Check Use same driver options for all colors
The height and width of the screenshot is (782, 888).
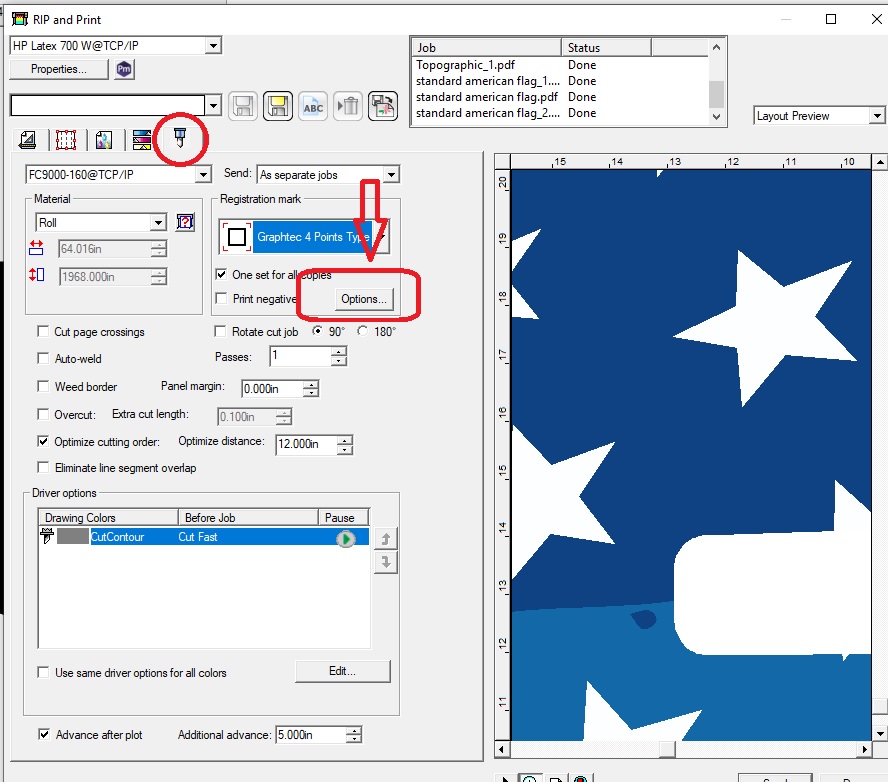pyautogui.click(x=43, y=672)
